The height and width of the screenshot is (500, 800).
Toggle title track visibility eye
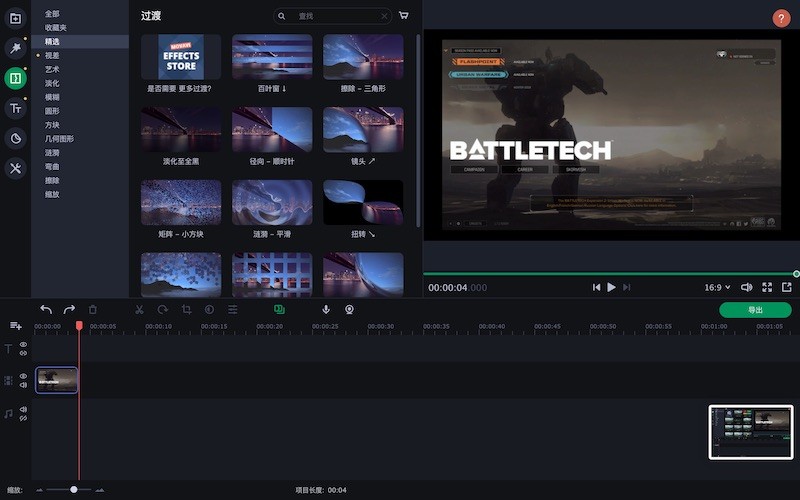(23, 344)
